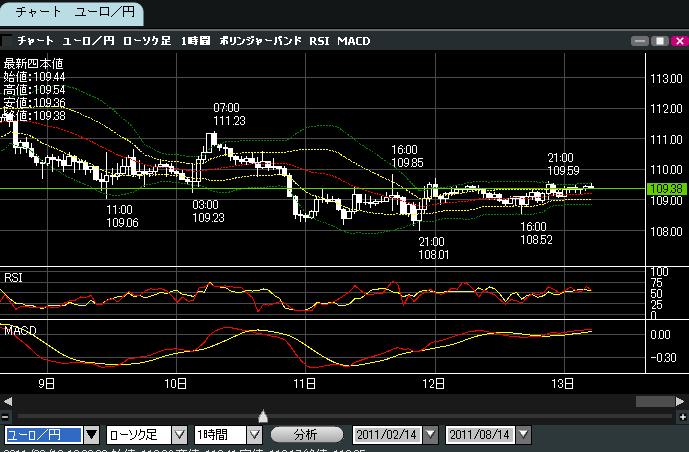The image size is (689, 452).
Task: Open the 1時間 timeframe dropdown
Action: coord(254,435)
